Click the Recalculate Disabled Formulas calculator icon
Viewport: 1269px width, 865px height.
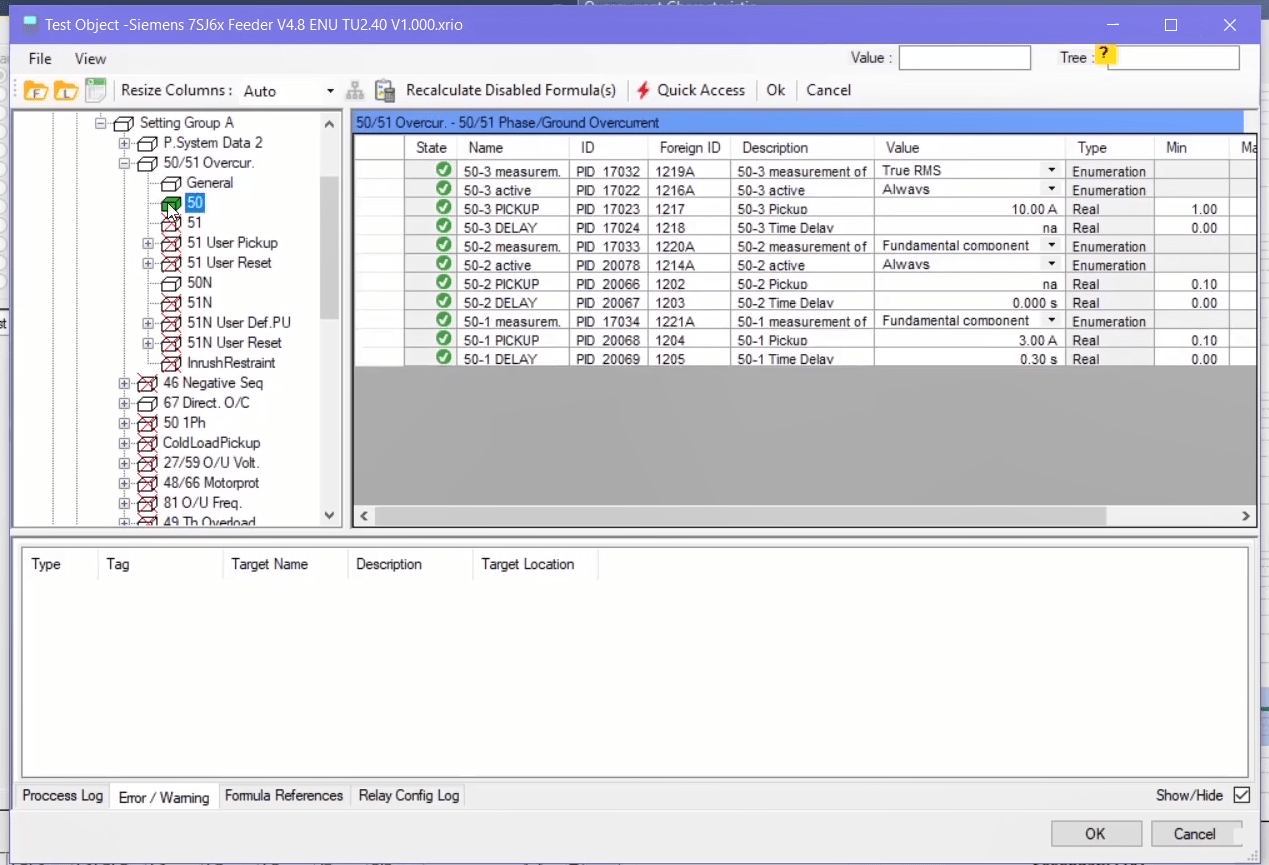(x=385, y=91)
